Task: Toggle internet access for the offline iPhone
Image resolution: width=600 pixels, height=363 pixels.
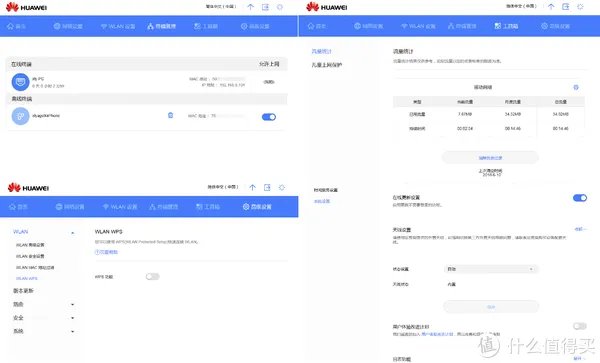Action: [x=269, y=117]
